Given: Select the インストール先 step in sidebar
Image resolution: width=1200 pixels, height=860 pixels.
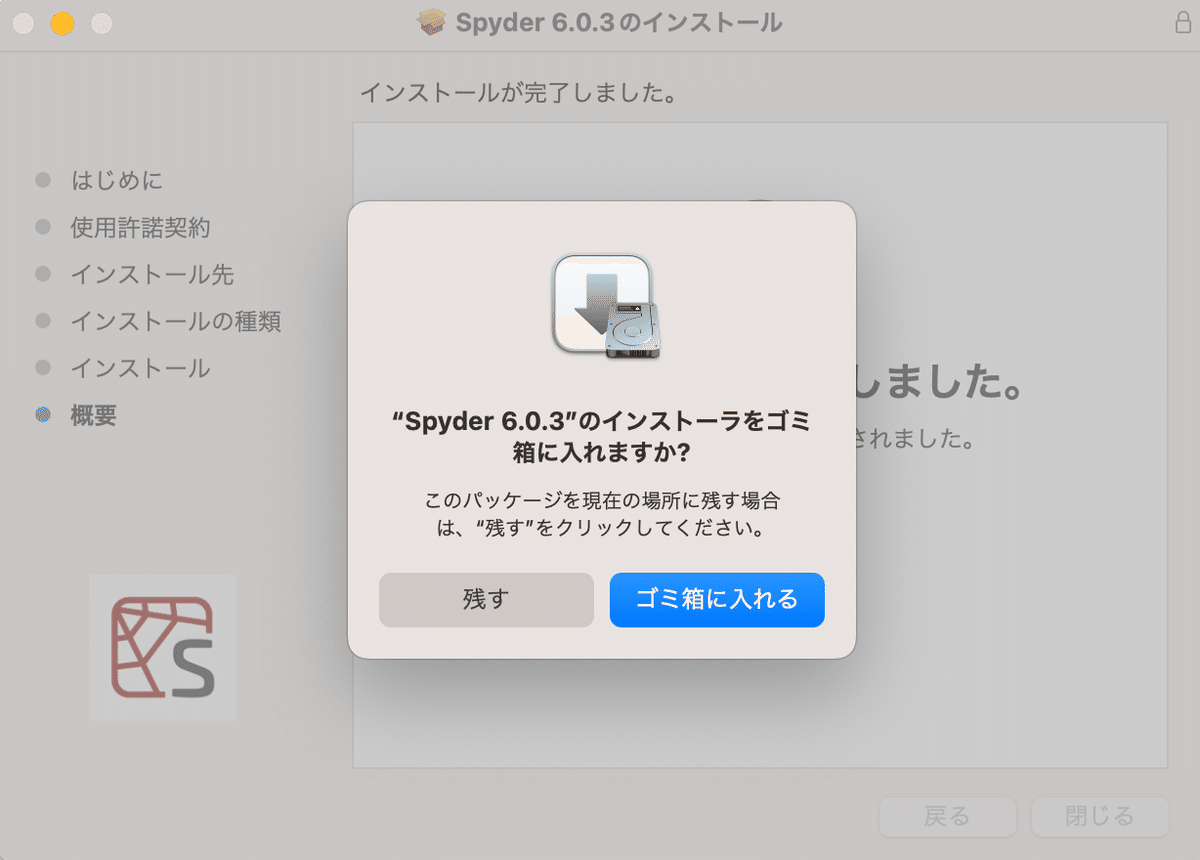Looking at the screenshot, I should pos(152,274).
